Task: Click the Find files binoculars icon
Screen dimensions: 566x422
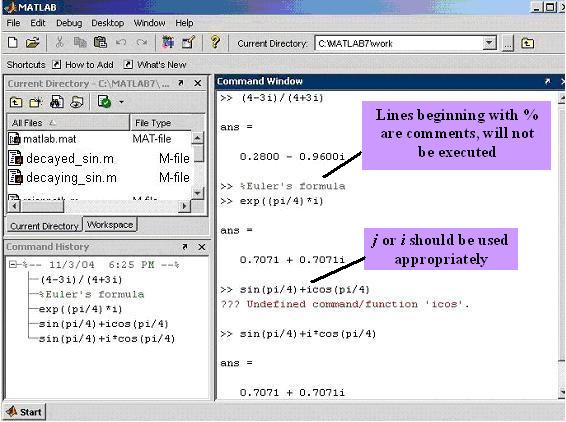Action: tap(57, 102)
